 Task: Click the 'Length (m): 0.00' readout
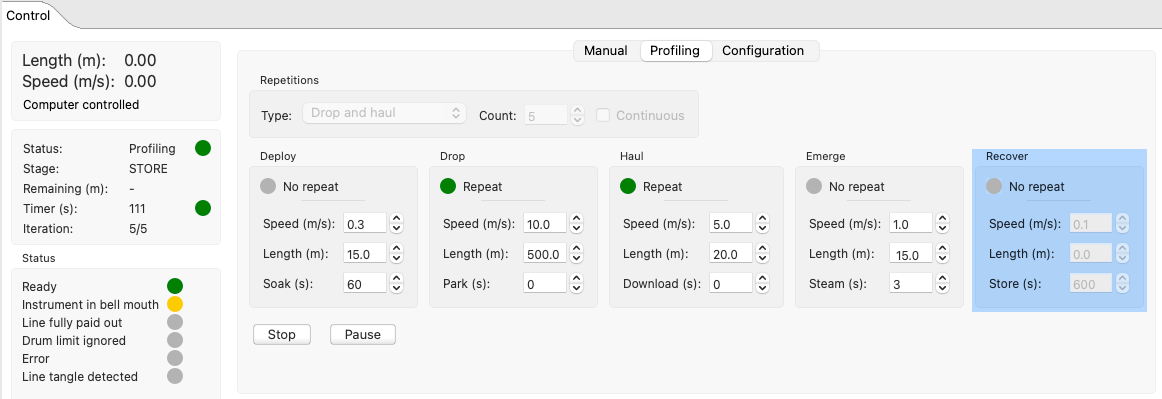89,61
